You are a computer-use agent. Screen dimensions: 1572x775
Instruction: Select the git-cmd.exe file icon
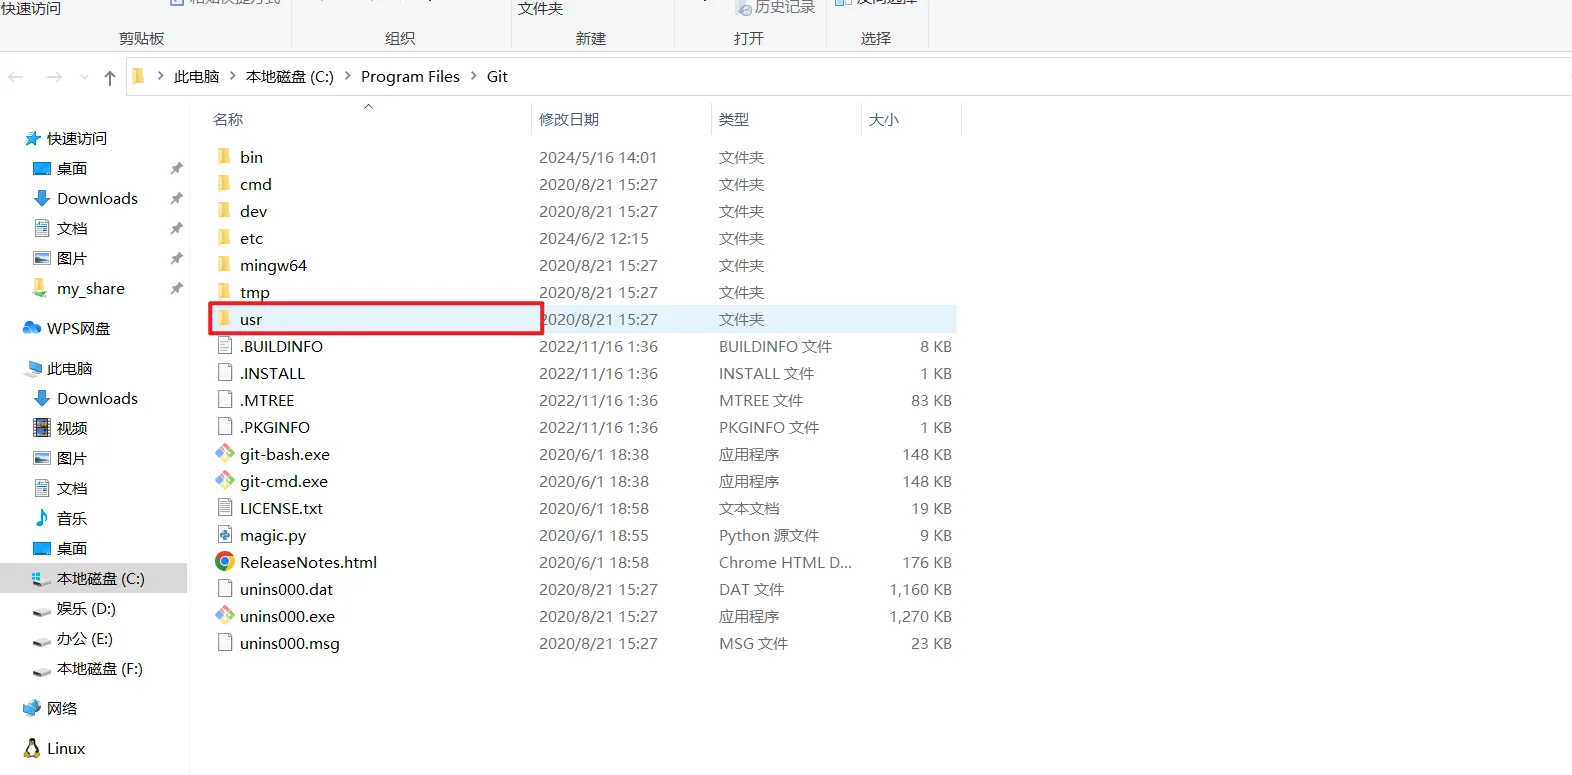[x=225, y=481]
